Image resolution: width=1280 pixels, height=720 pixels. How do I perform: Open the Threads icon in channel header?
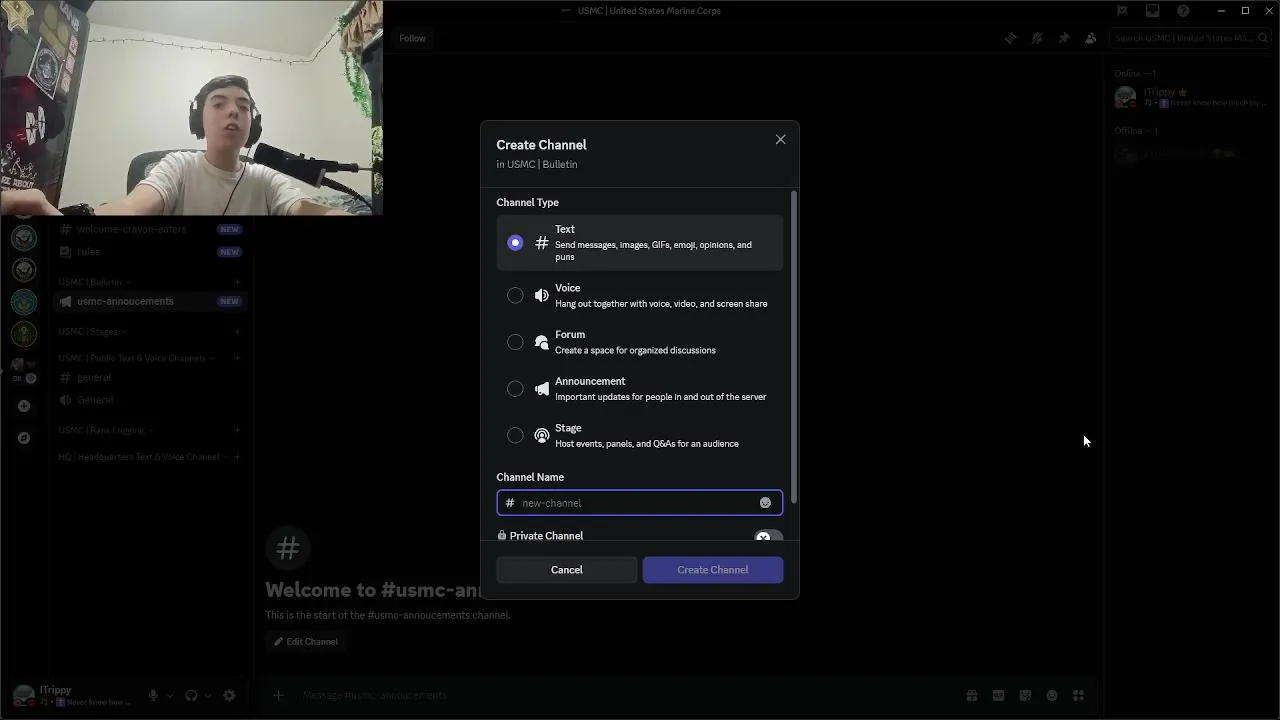(1010, 38)
